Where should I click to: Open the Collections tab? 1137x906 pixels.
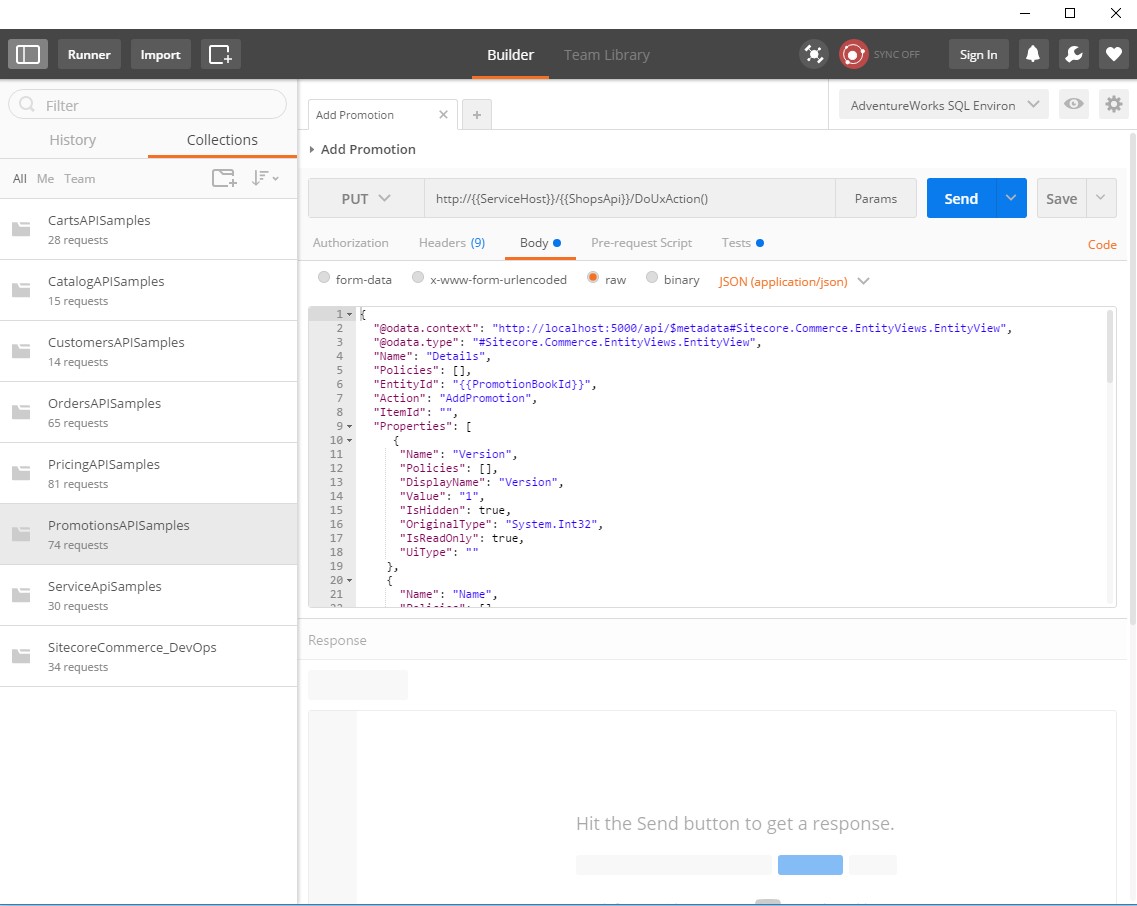click(222, 140)
